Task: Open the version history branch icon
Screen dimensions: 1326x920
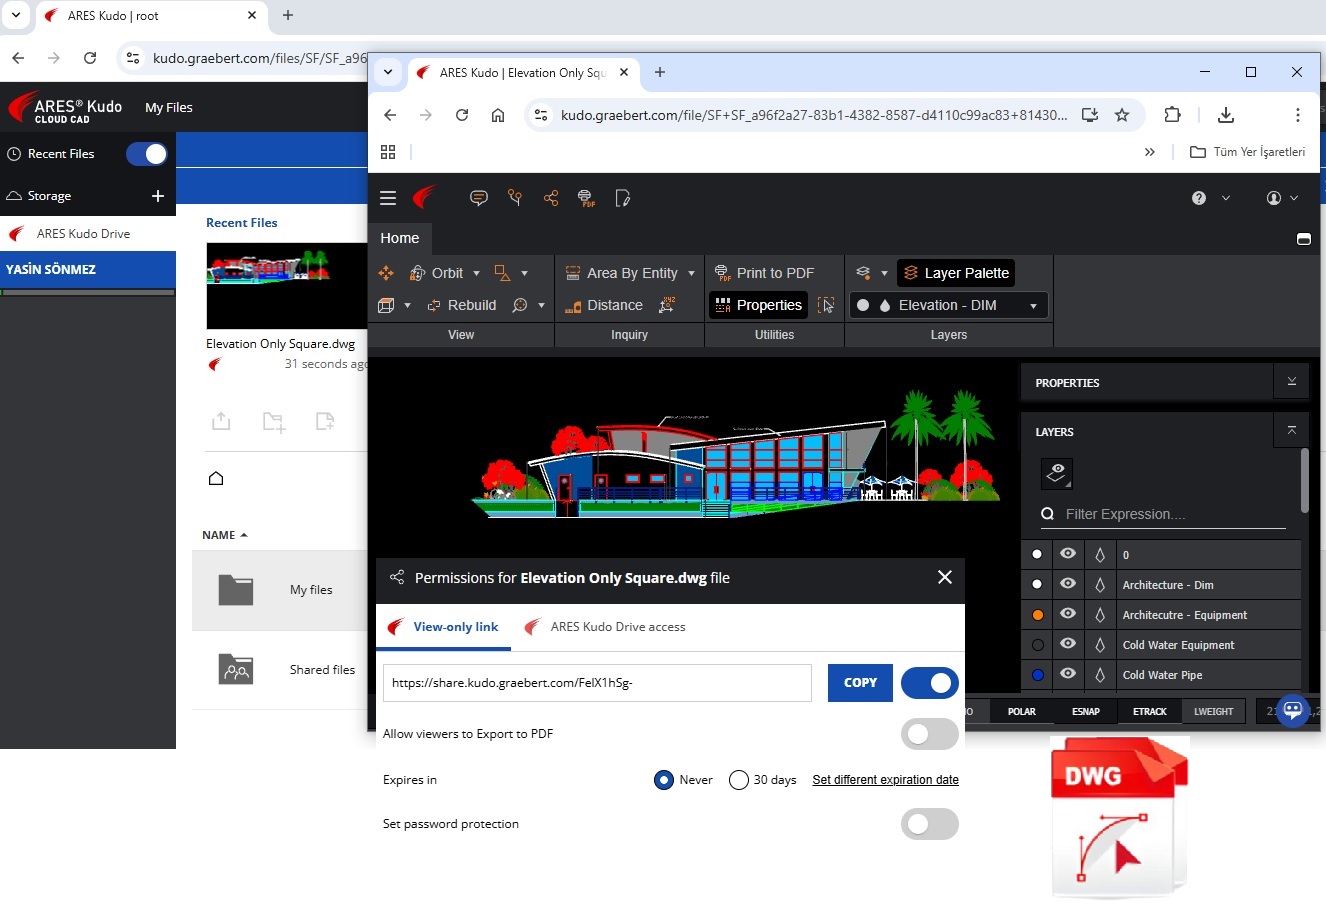Action: [x=515, y=198]
